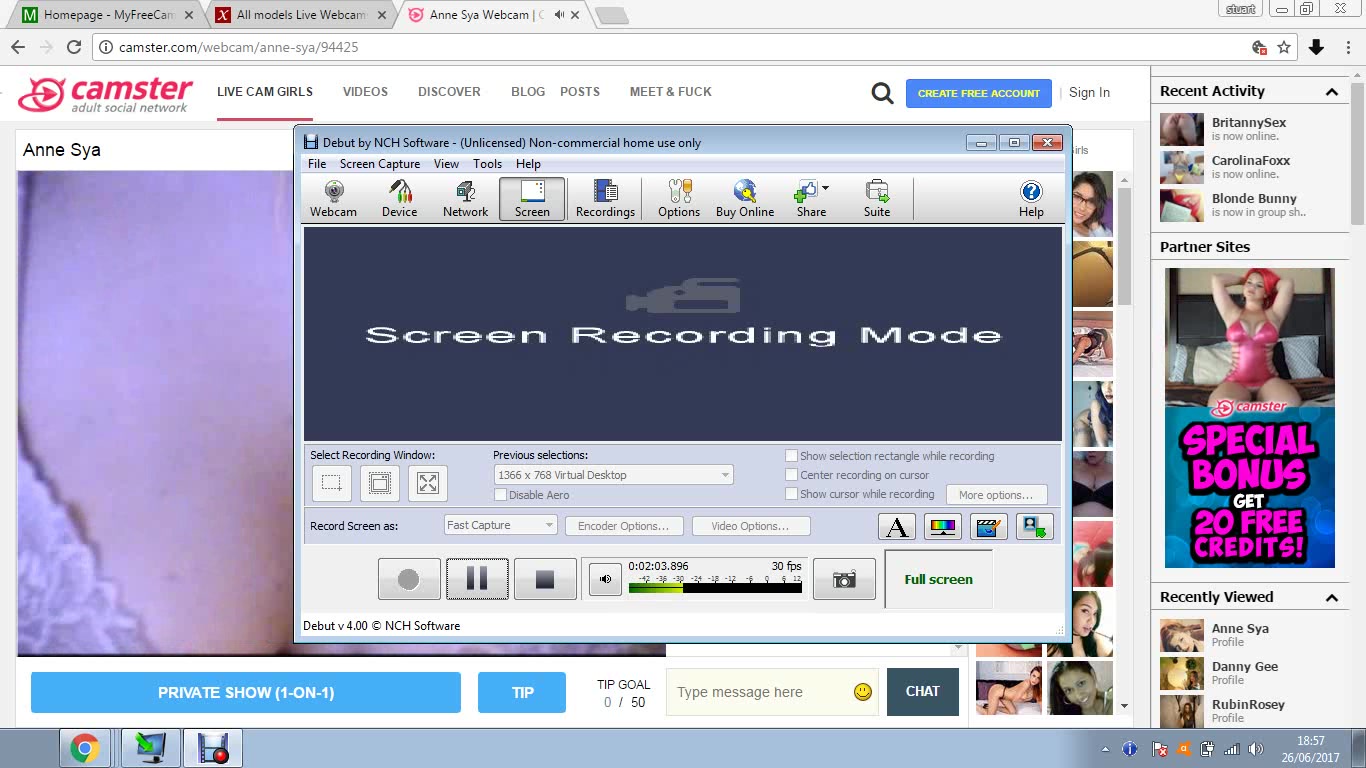Open the Options wrench icon in Debut

(x=679, y=198)
